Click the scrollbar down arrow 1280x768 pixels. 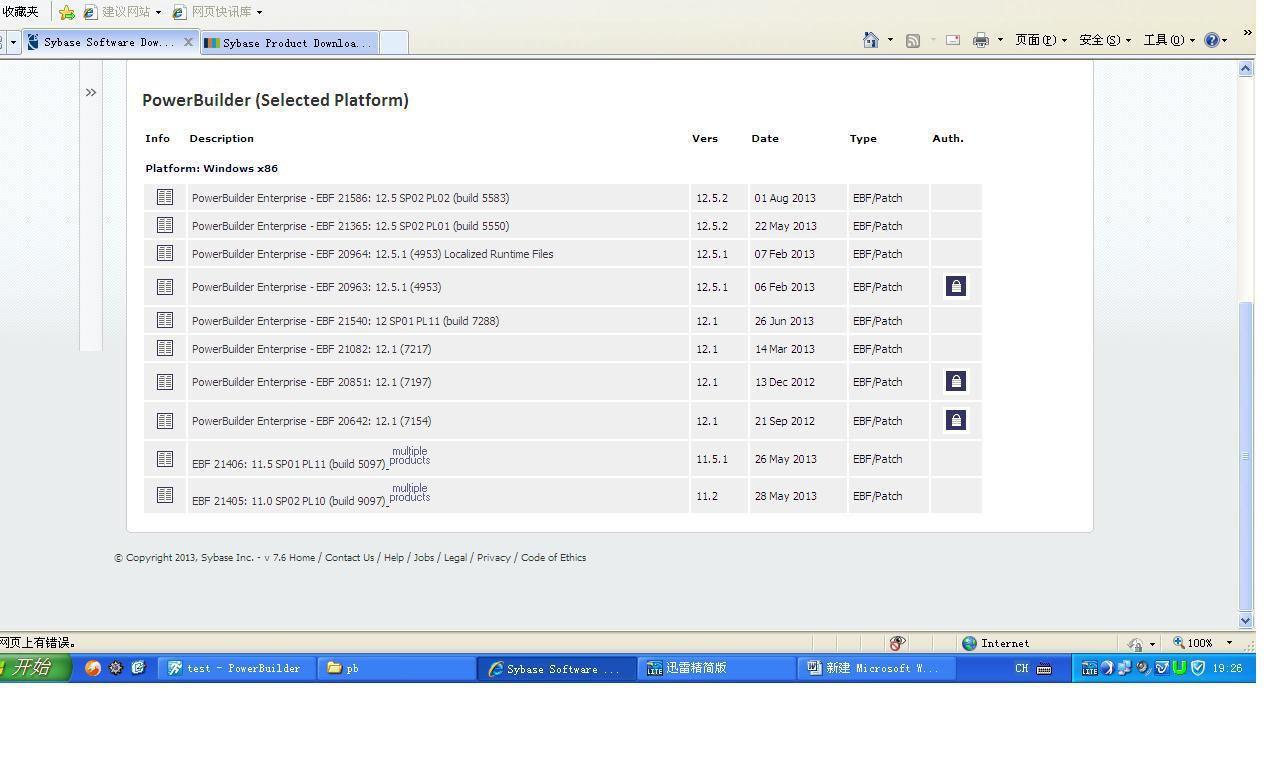coord(1246,621)
